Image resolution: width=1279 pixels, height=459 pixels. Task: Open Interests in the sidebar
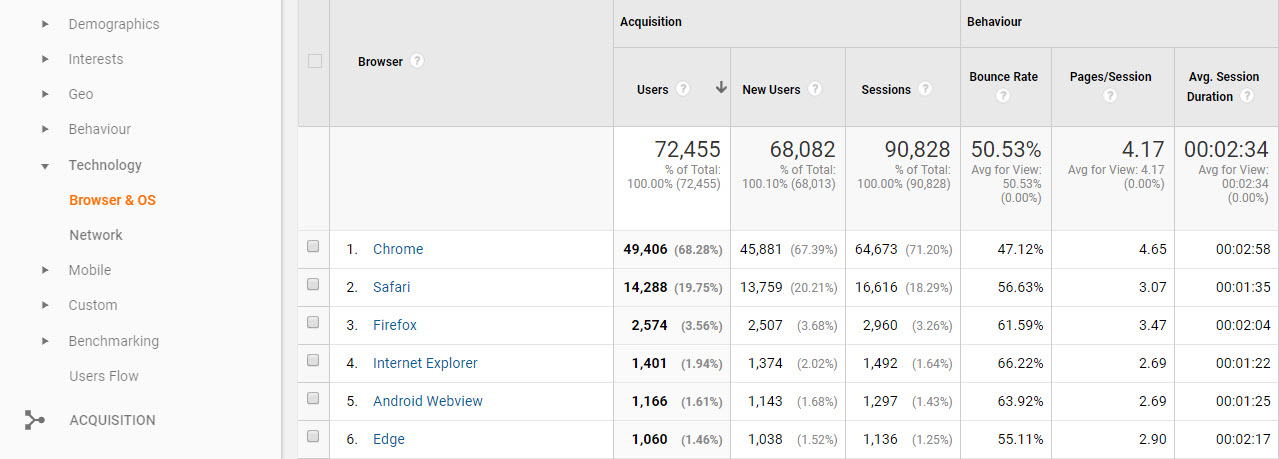point(96,59)
